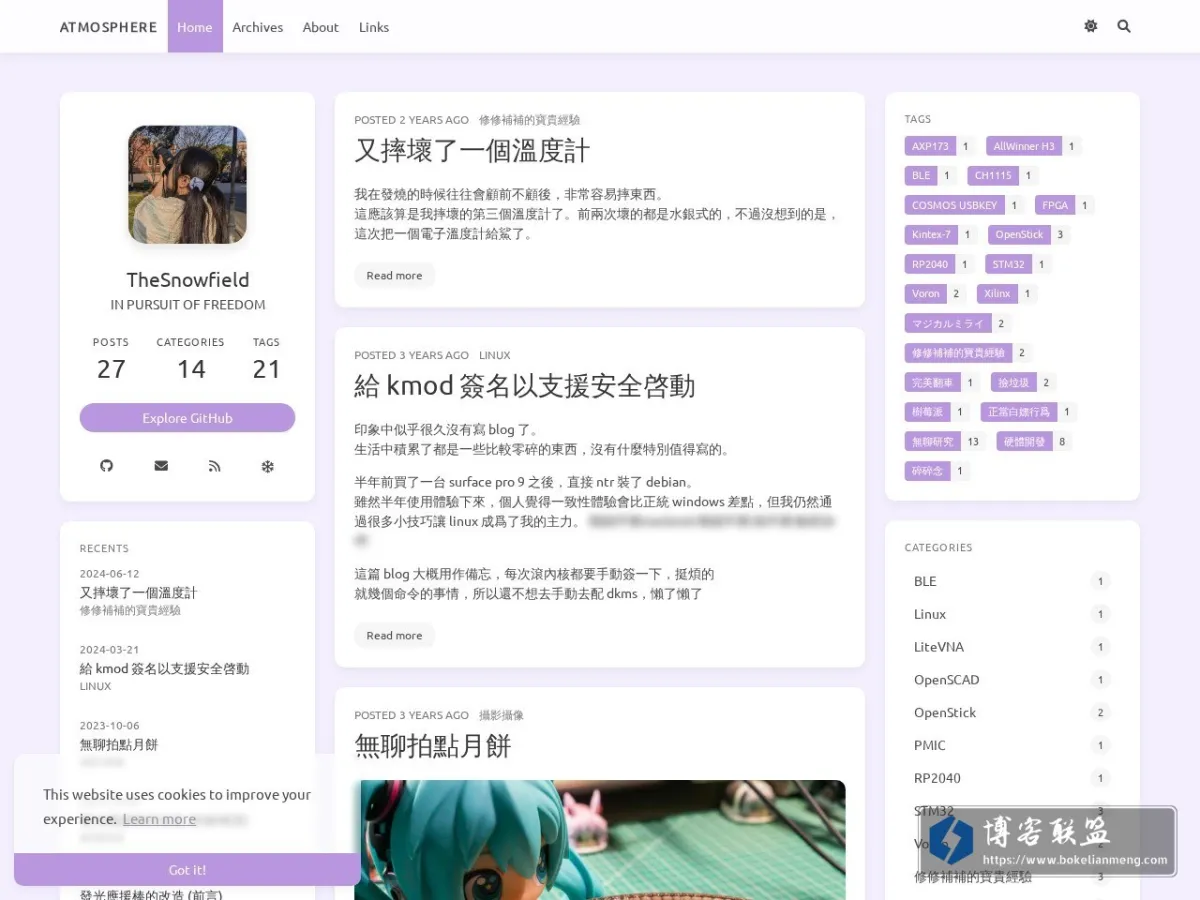Select the Xilinx tag
This screenshot has height=900, width=1200.
(x=997, y=293)
